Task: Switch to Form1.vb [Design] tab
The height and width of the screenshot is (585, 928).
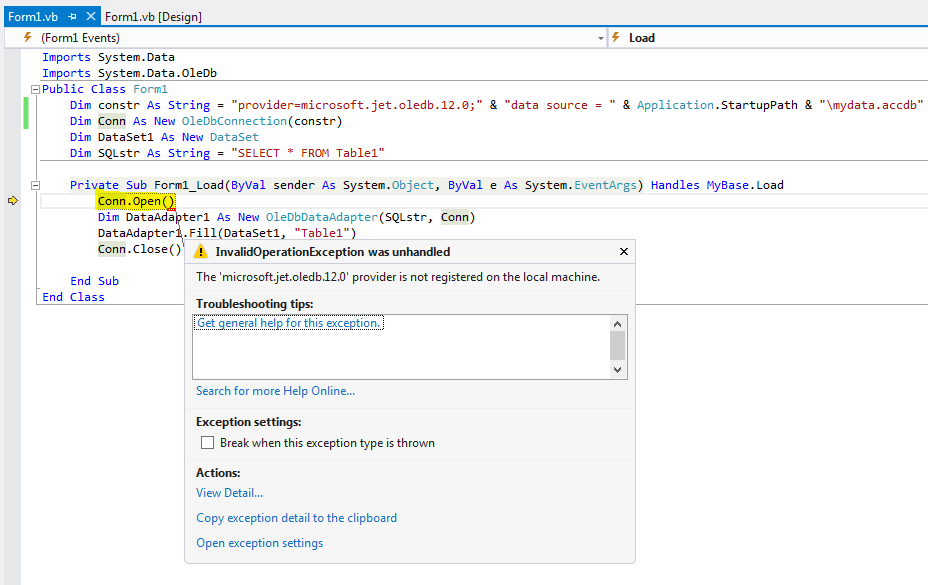Action: (x=154, y=17)
